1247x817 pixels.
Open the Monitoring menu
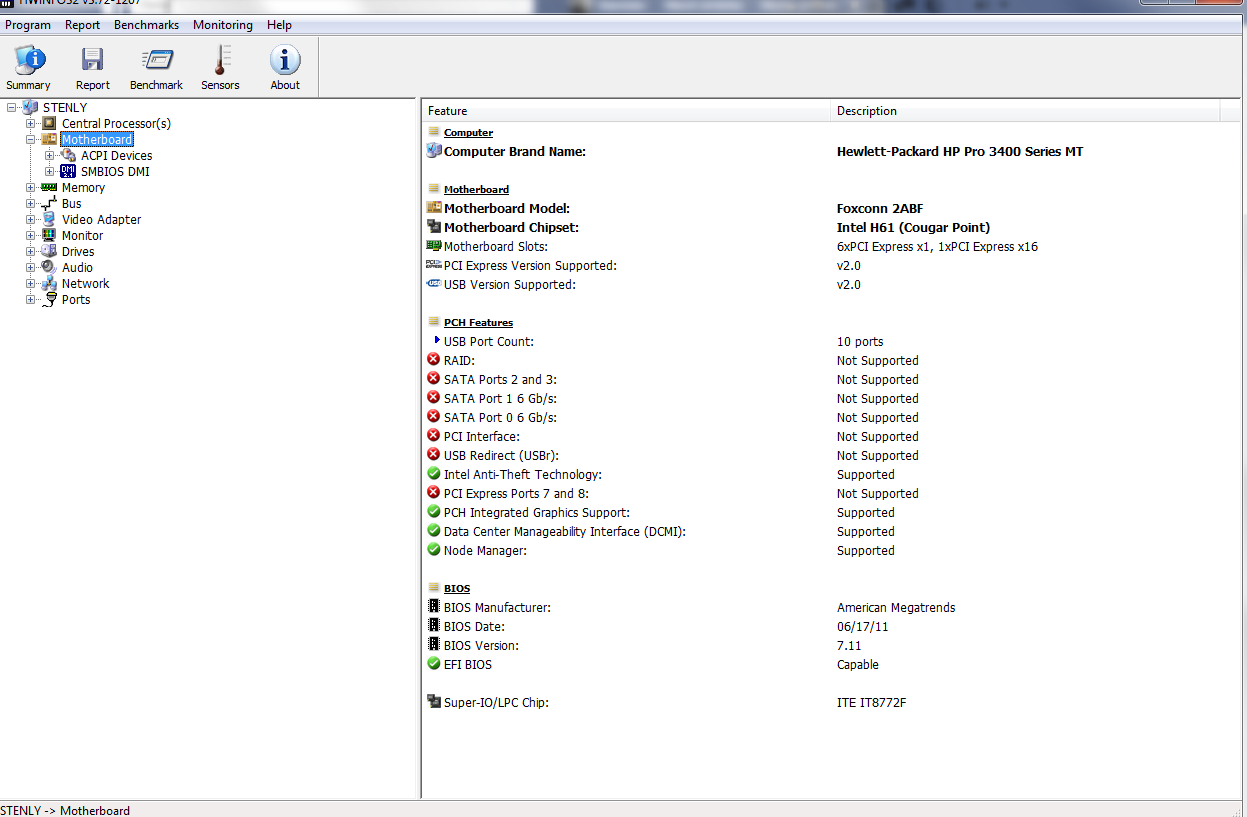tap(223, 25)
